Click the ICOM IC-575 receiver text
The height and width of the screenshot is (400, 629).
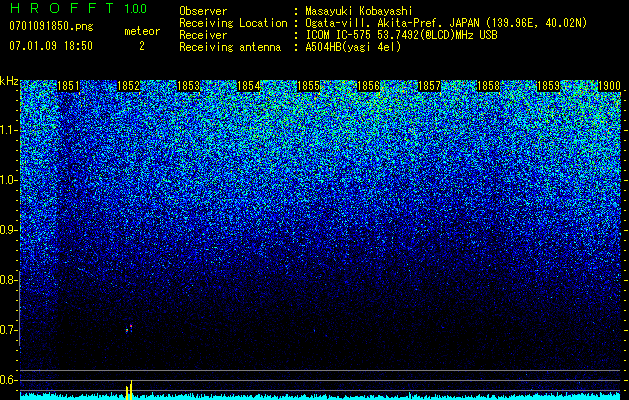pyautogui.click(x=401, y=35)
